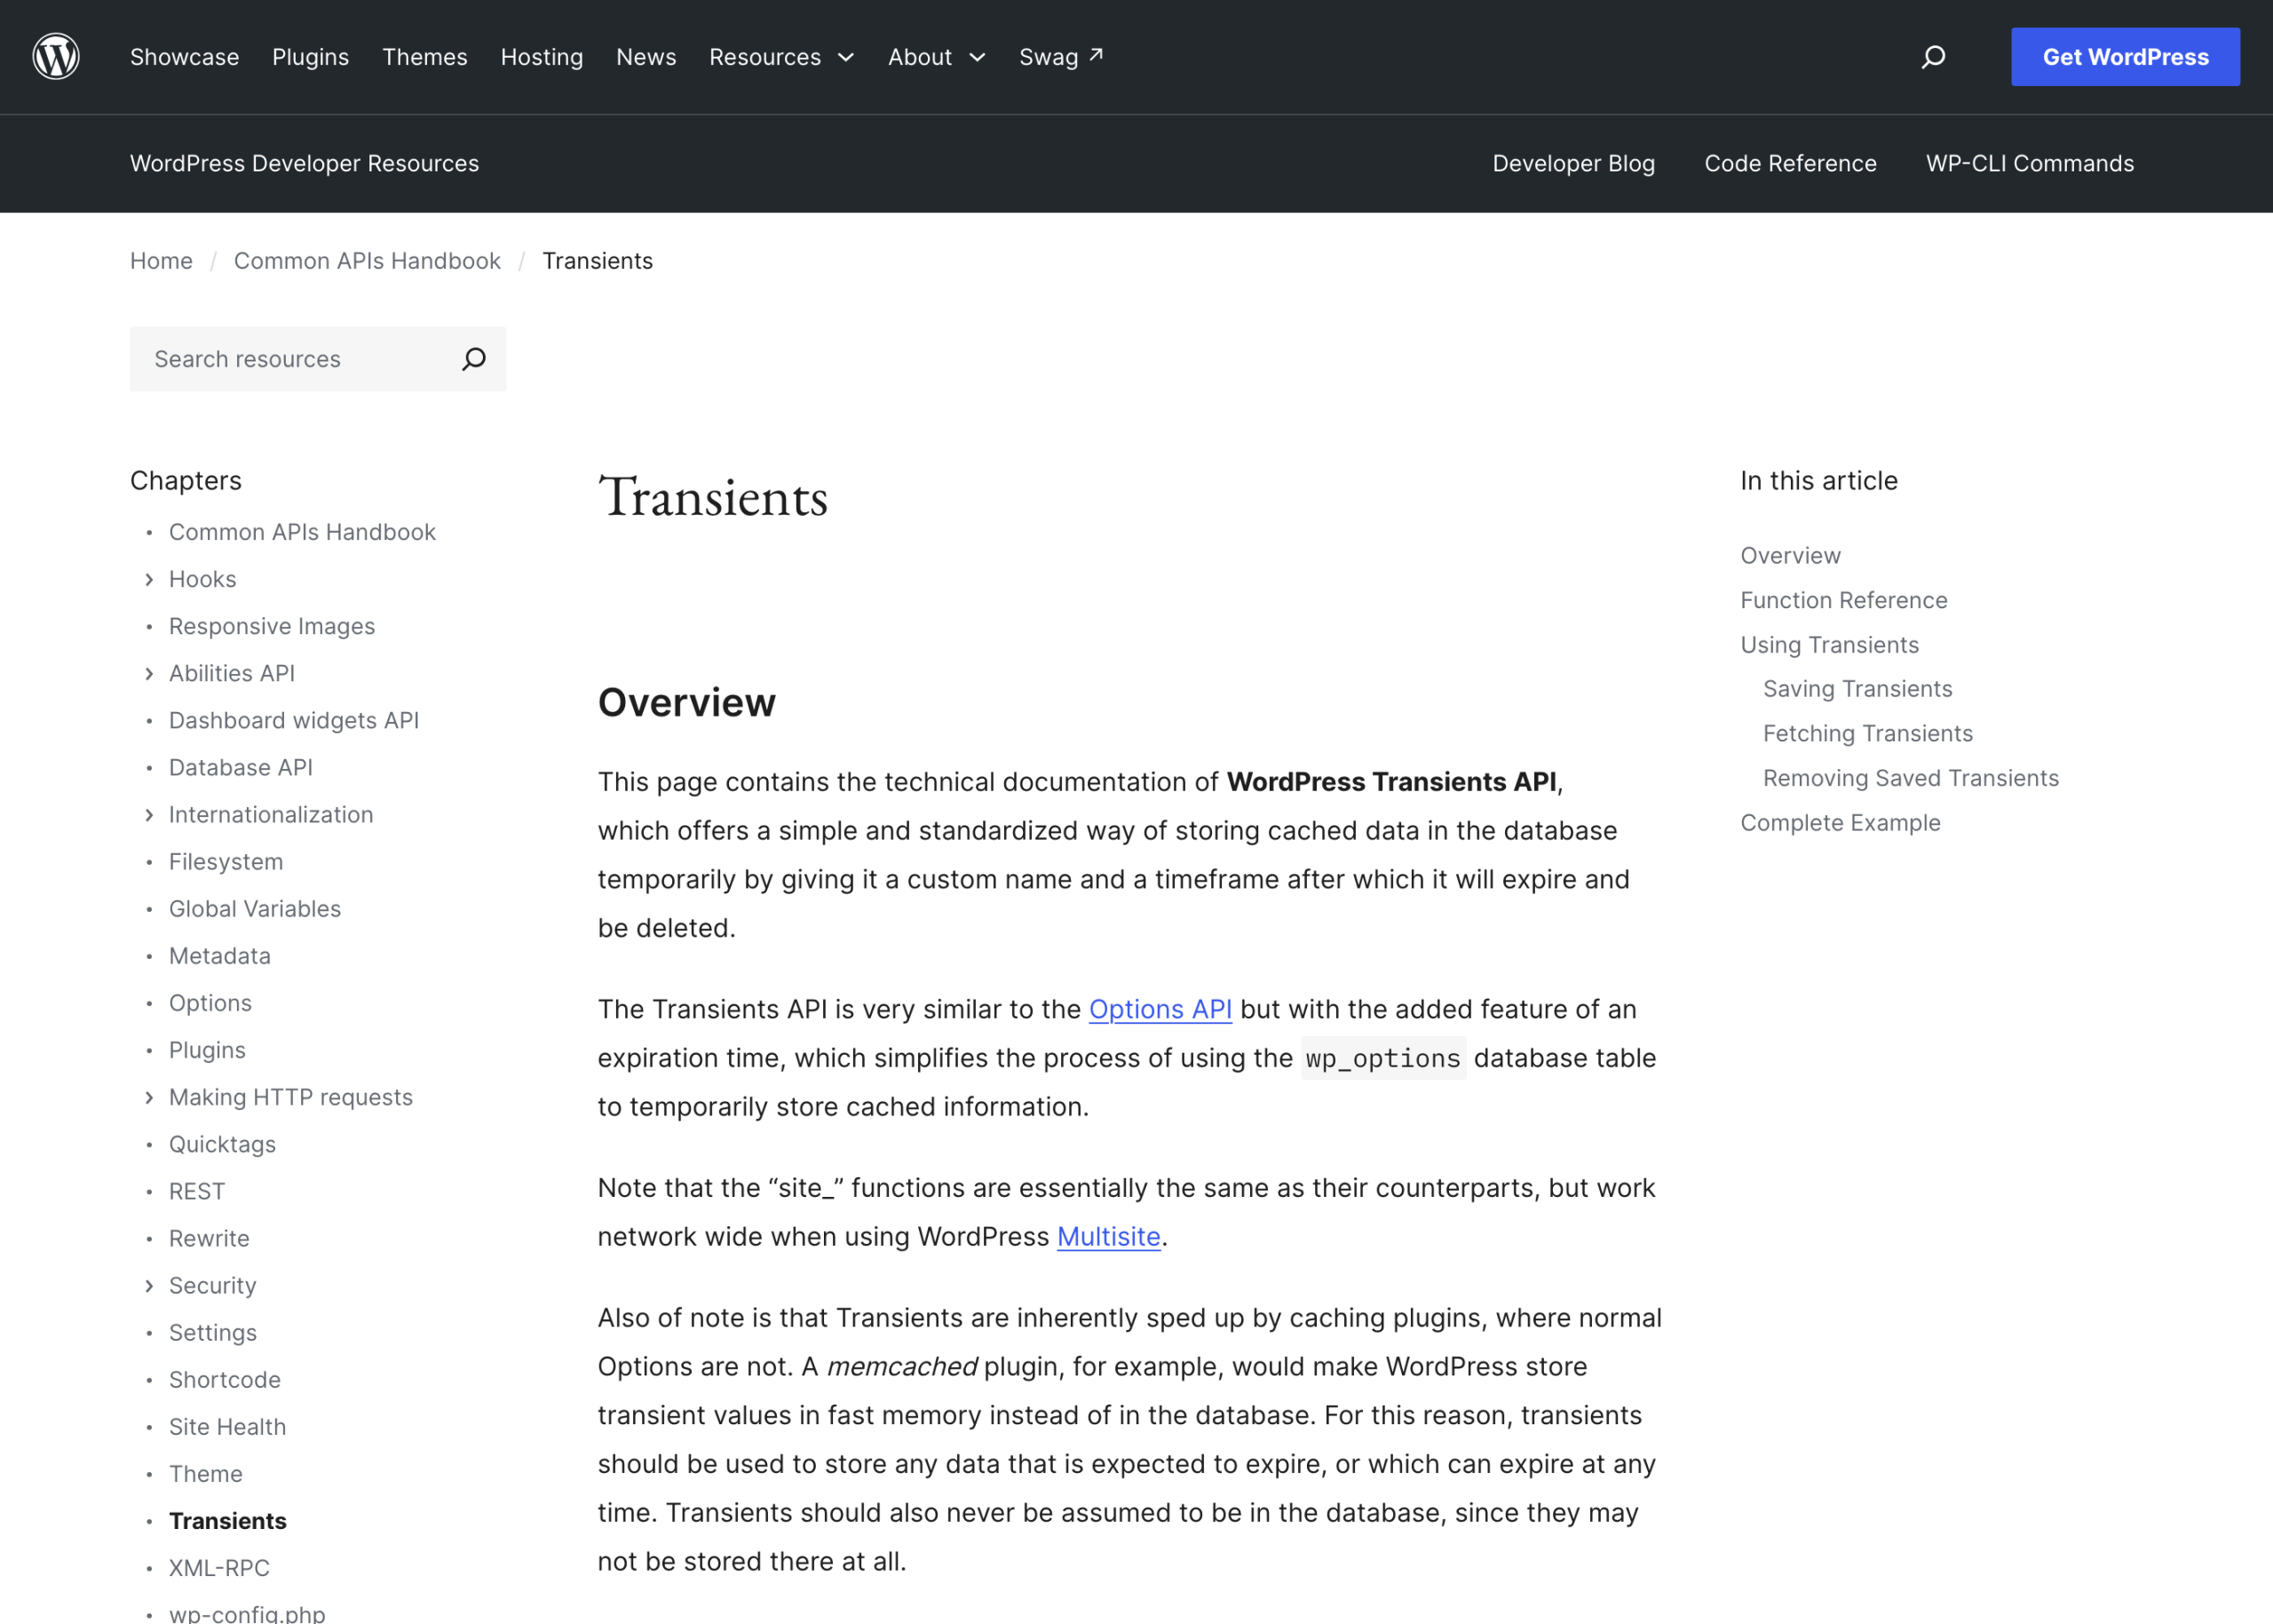Viewport: 2273px width, 1624px height.
Task: Open Code Reference link
Action: (1790, 163)
